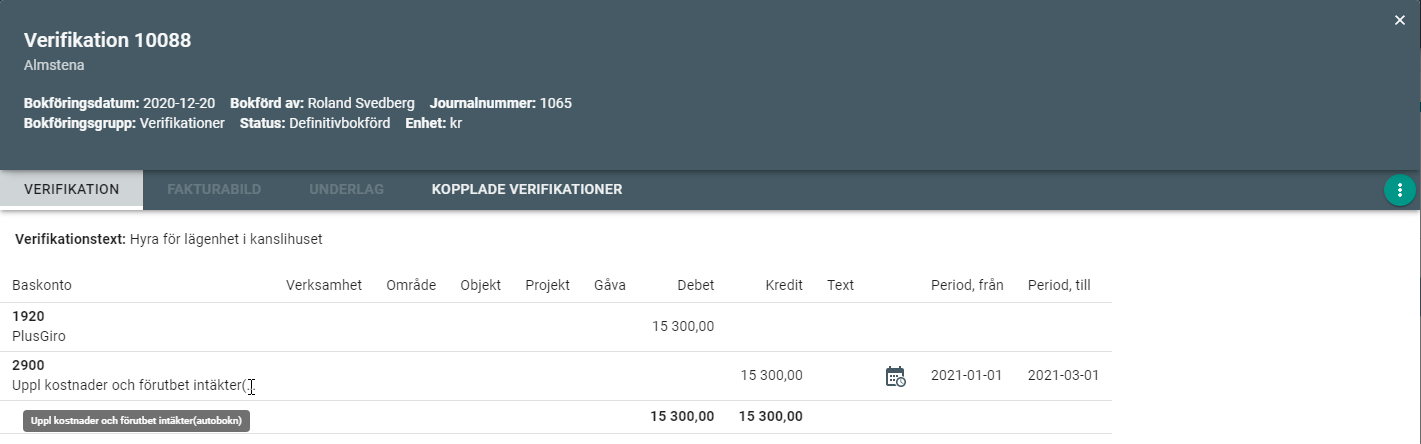The width and height of the screenshot is (1421, 444).
Task: Click the Period, från column header
Action: tap(967, 285)
